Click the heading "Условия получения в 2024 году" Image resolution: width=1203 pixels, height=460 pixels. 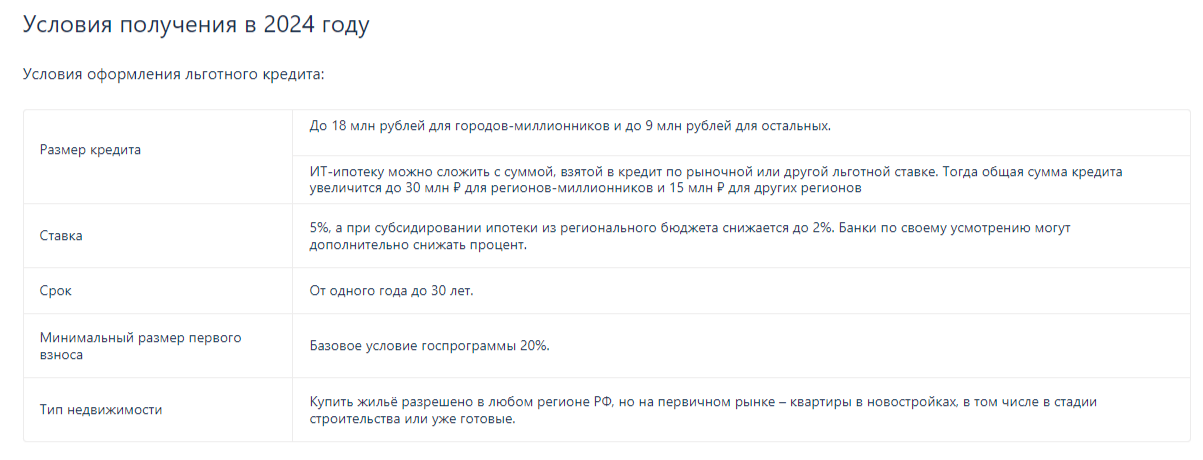click(x=196, y=25)
